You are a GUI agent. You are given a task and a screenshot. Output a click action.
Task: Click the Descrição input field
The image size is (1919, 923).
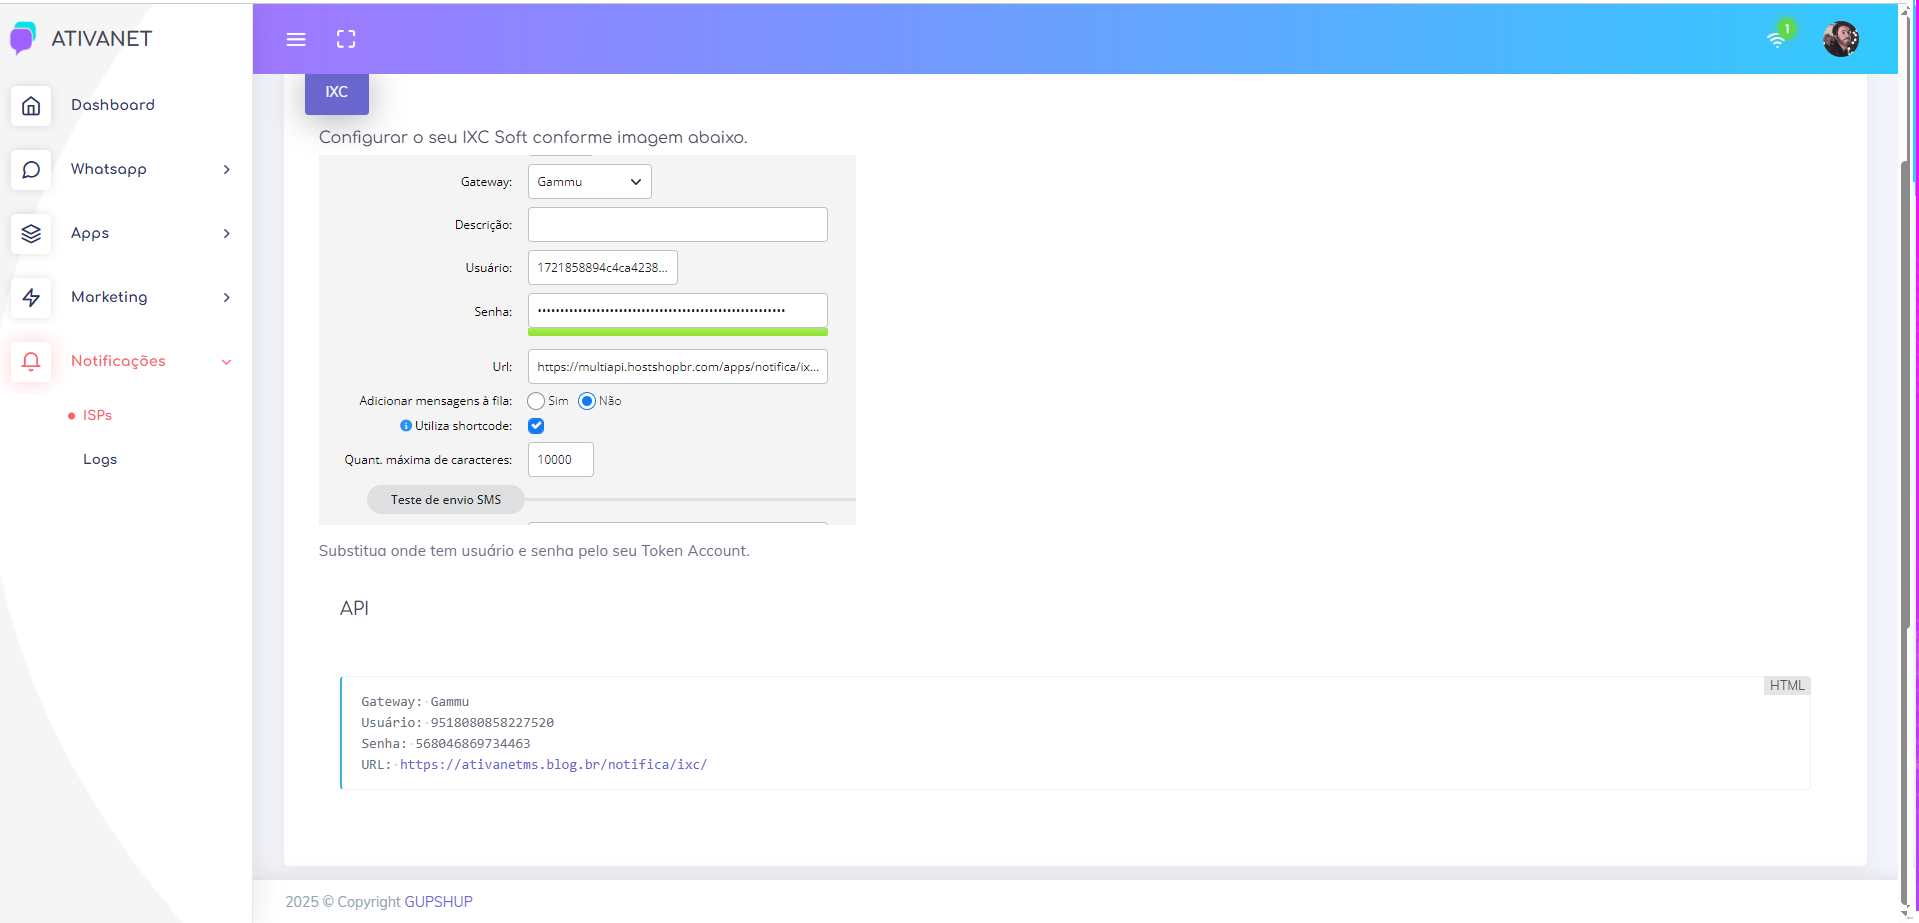click(x=678, y=224)
